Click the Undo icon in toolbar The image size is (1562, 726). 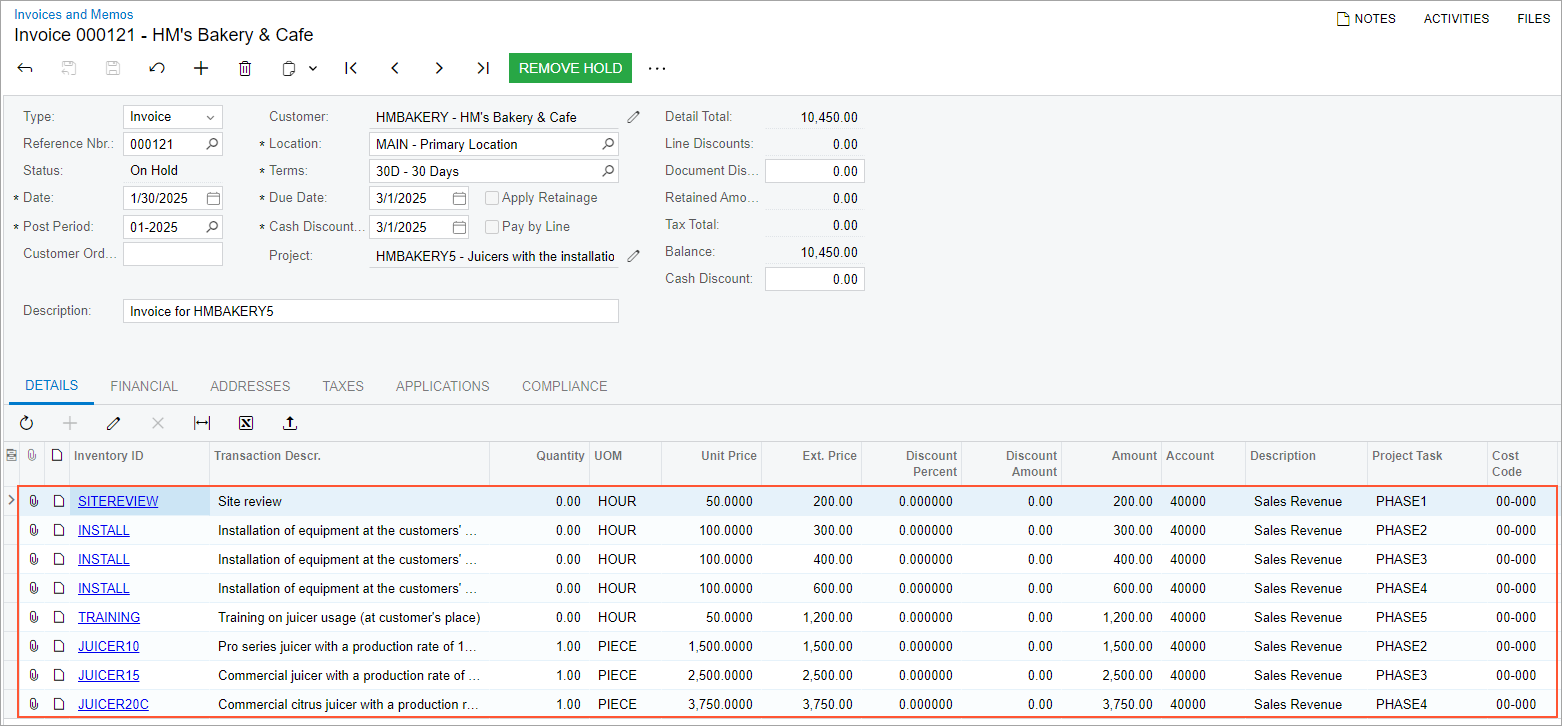157,68
